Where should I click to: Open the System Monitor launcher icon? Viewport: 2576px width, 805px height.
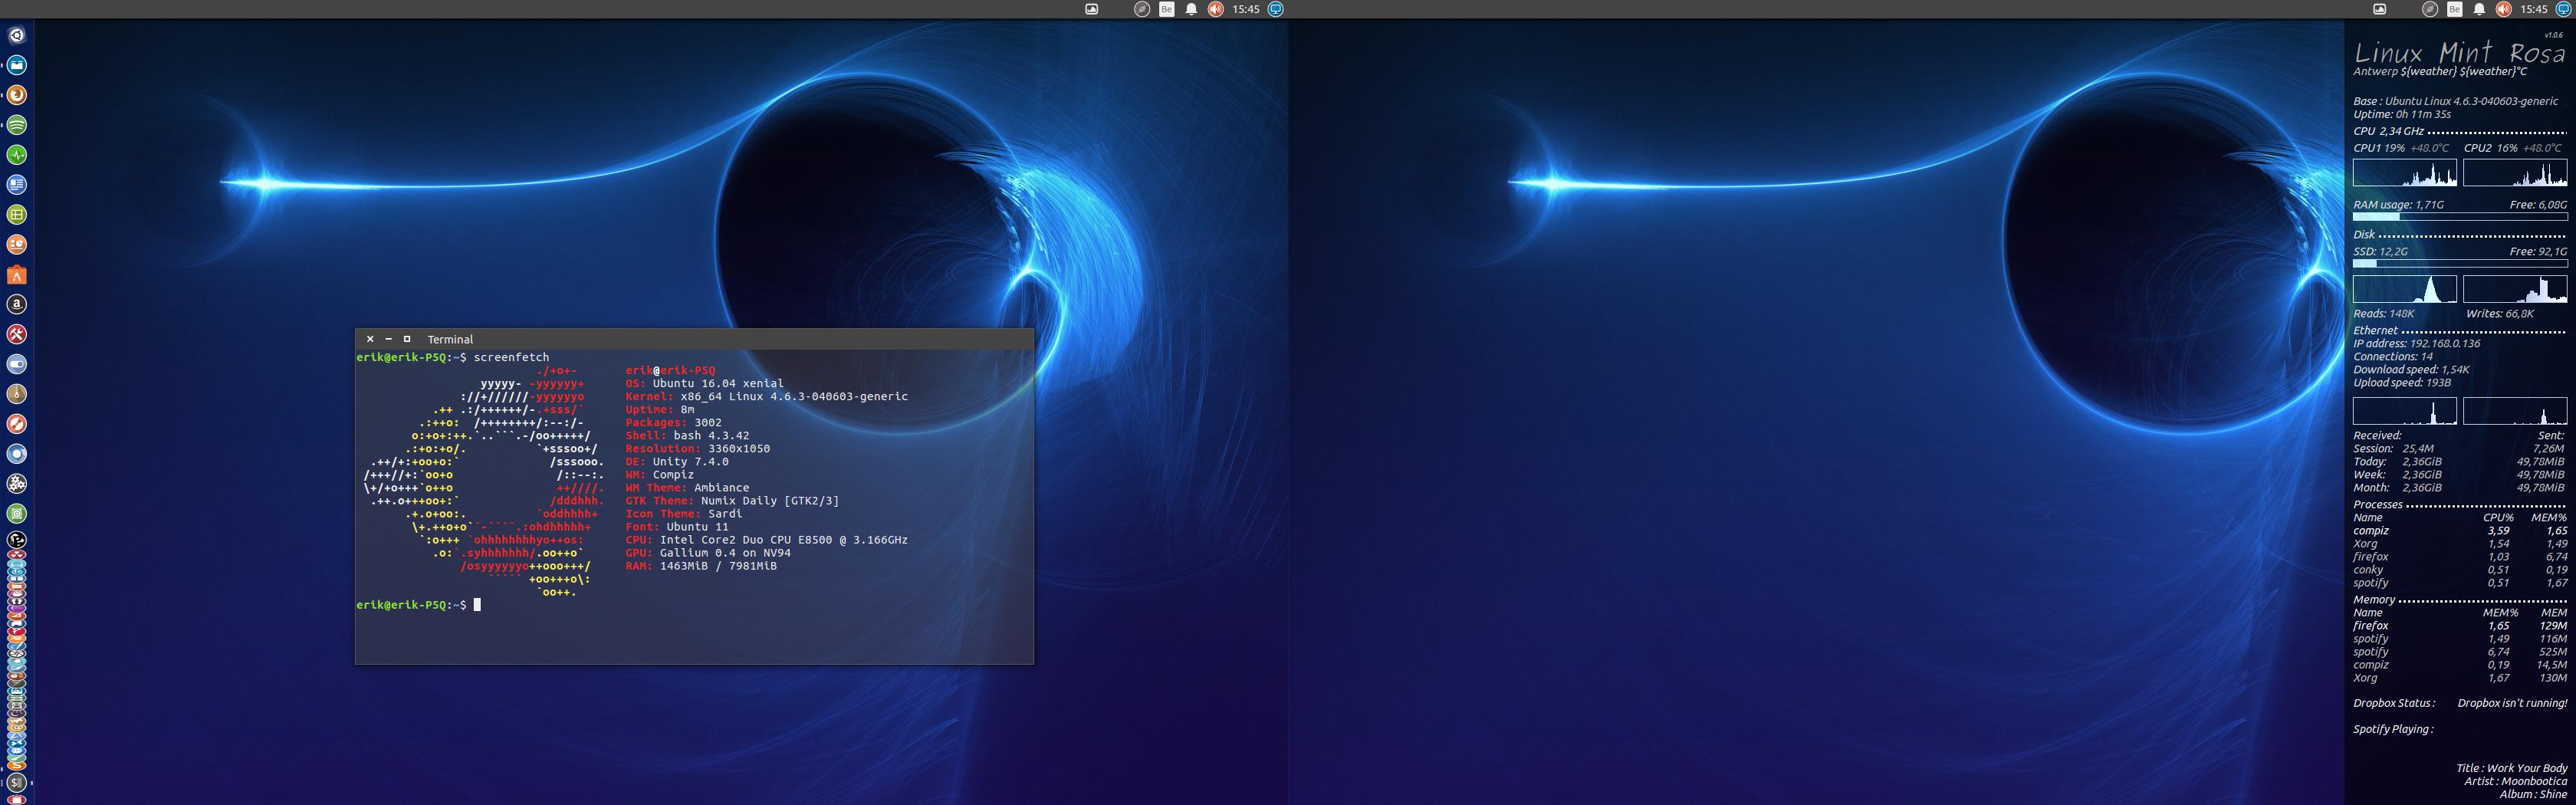point(17,156)
